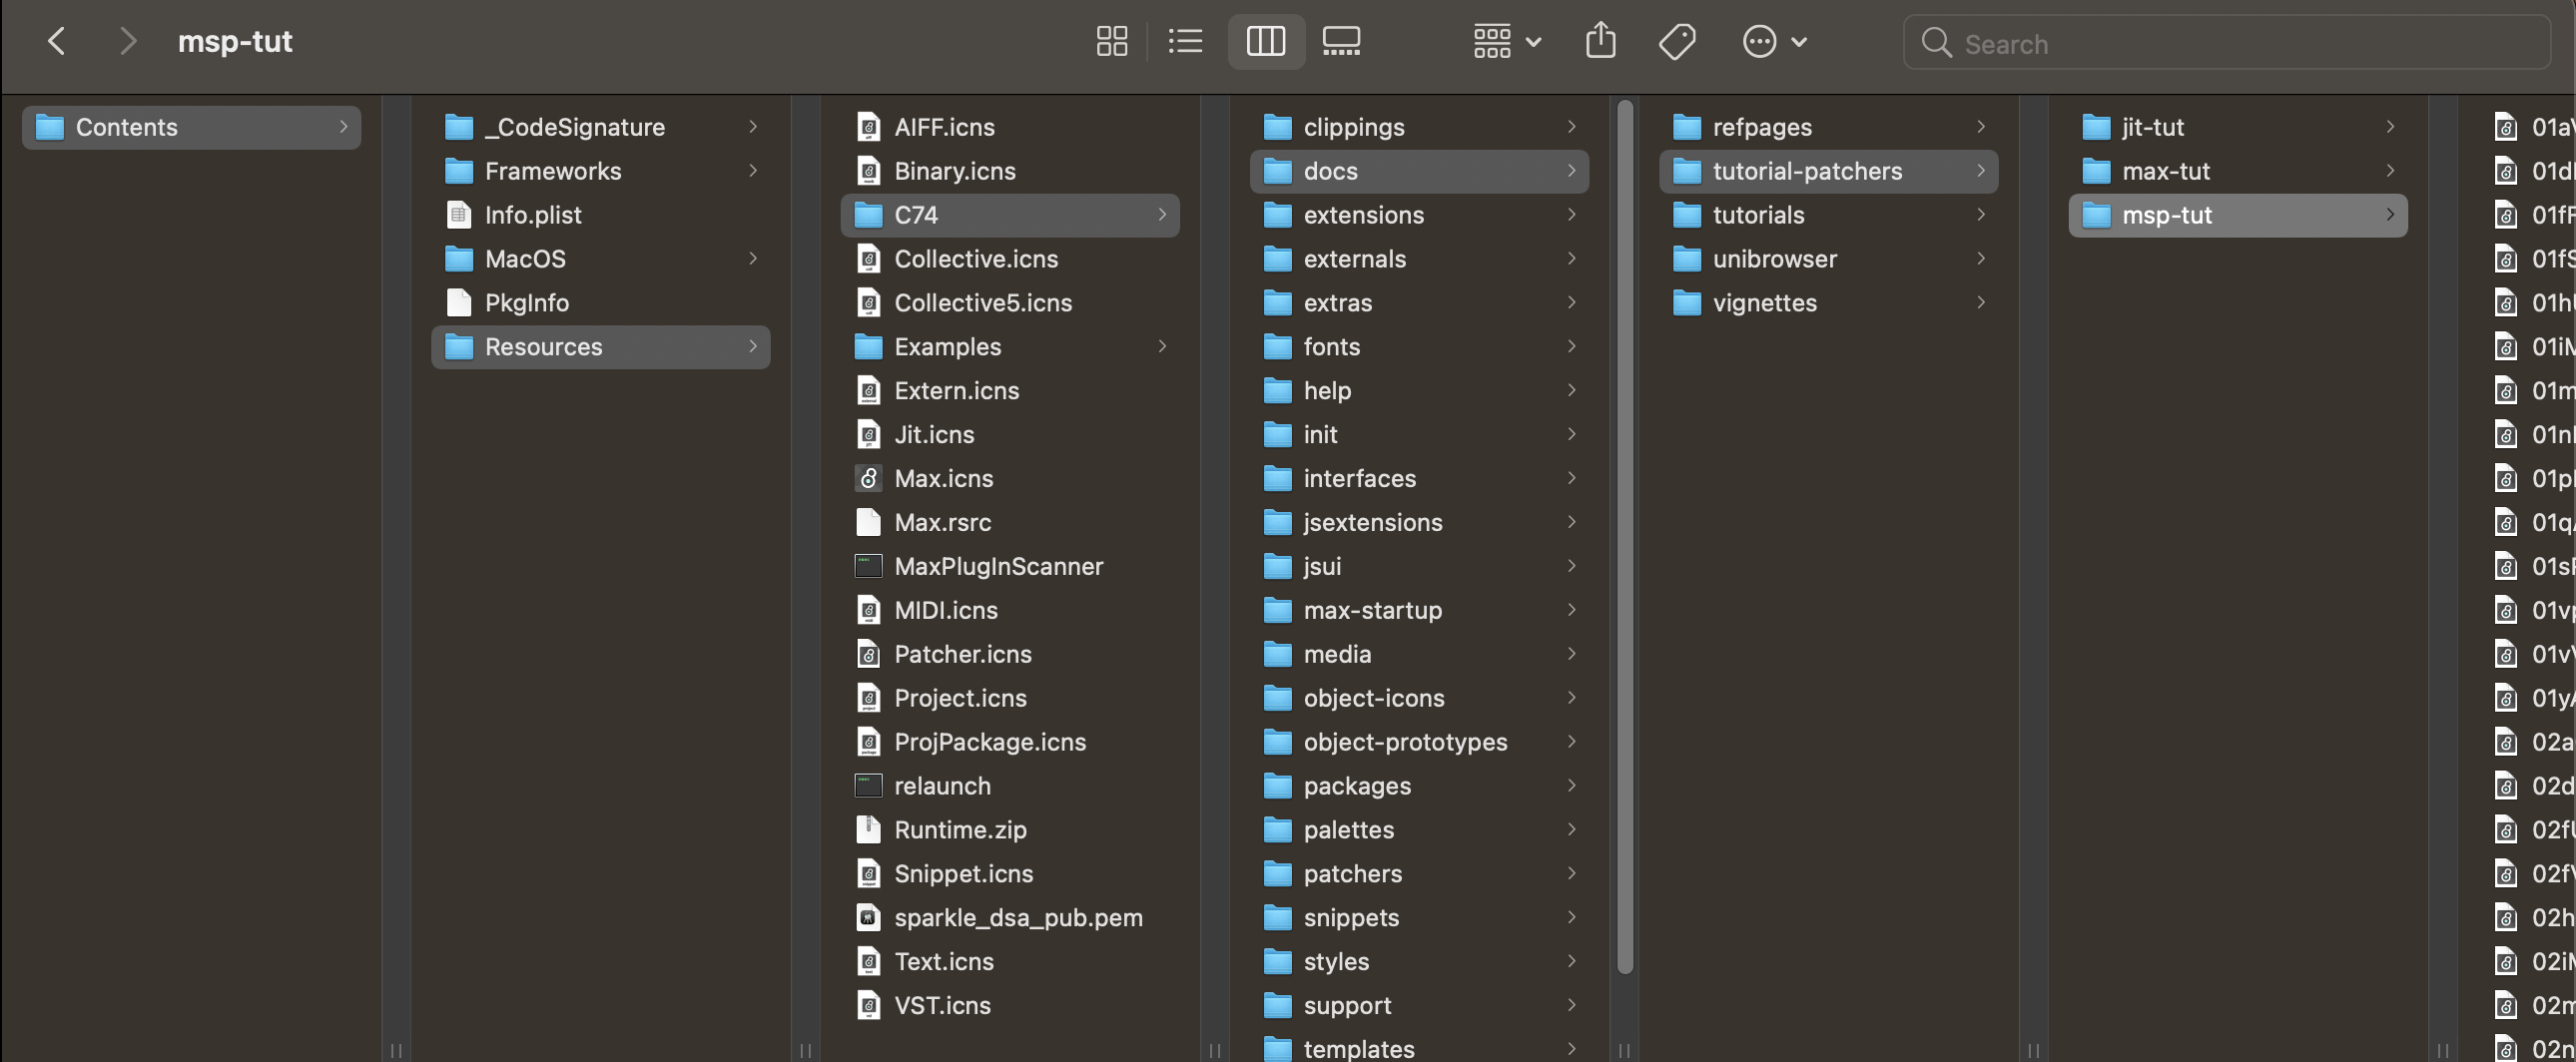Expand the clippings folder chevron
This screenshot has width=2576, height=1062.
pyautogui.click(x=1571, y=127)
